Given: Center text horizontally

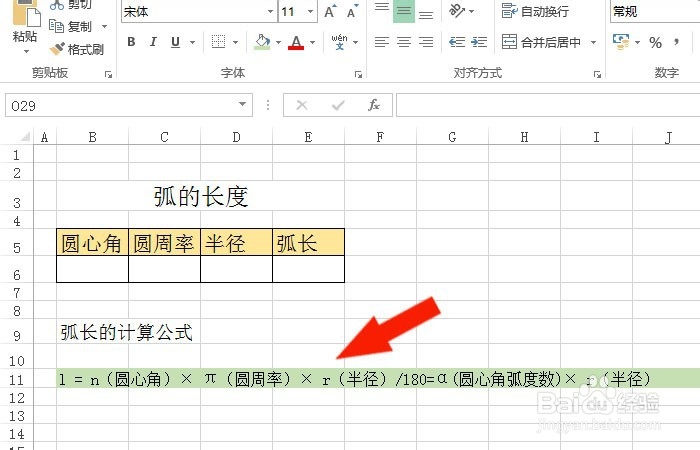Looking at the screenshot, I should pos(404,42).
